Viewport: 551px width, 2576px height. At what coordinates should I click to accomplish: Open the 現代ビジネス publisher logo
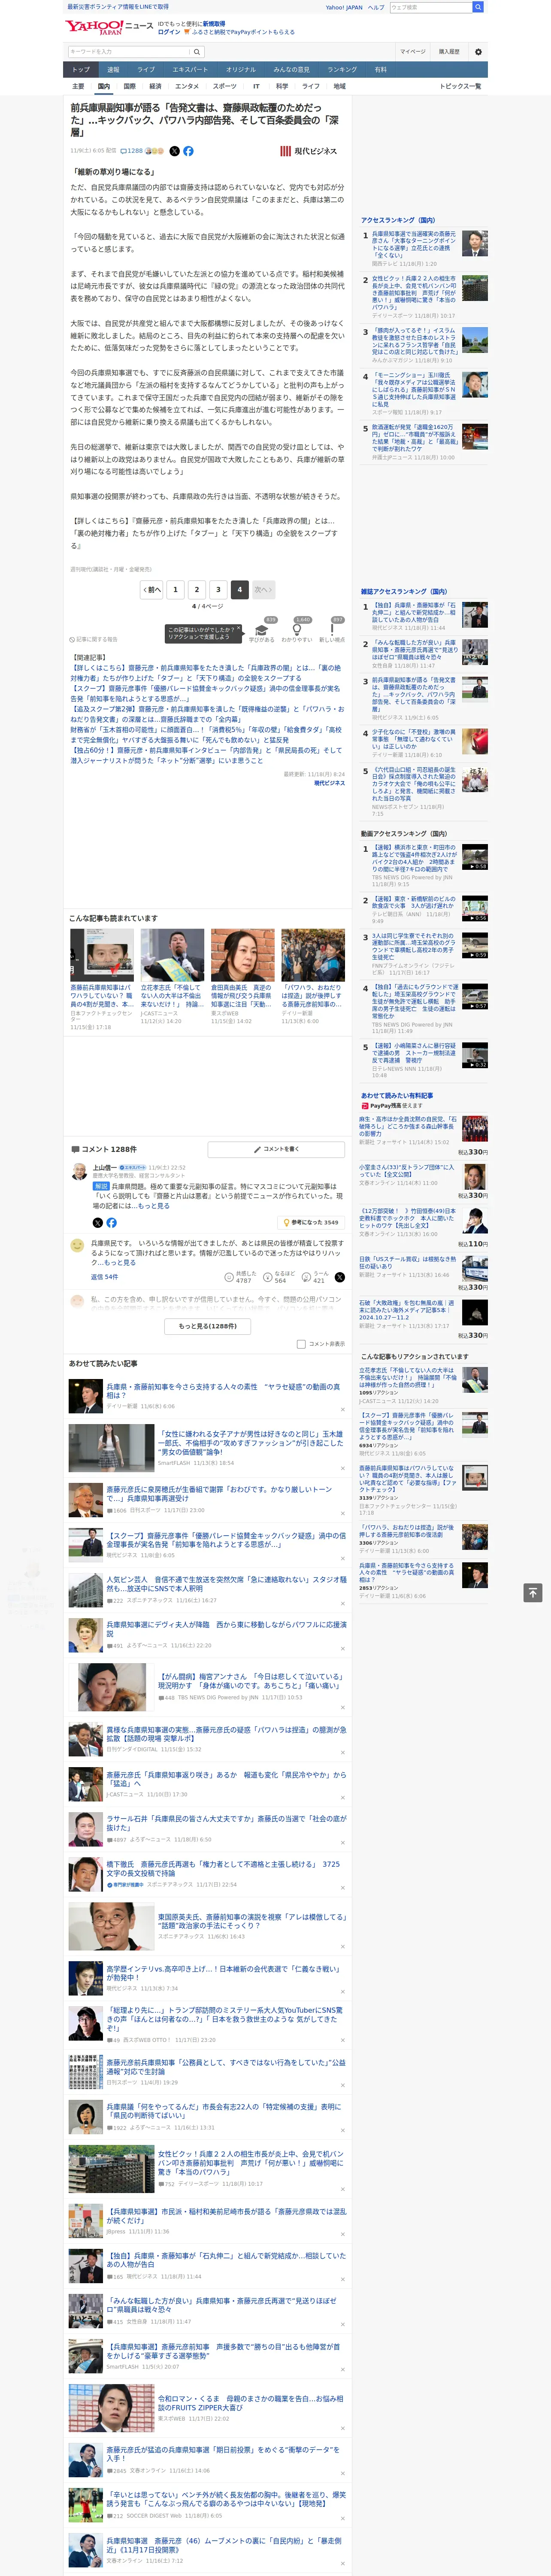pyautogui.click(x=309, y=151)
